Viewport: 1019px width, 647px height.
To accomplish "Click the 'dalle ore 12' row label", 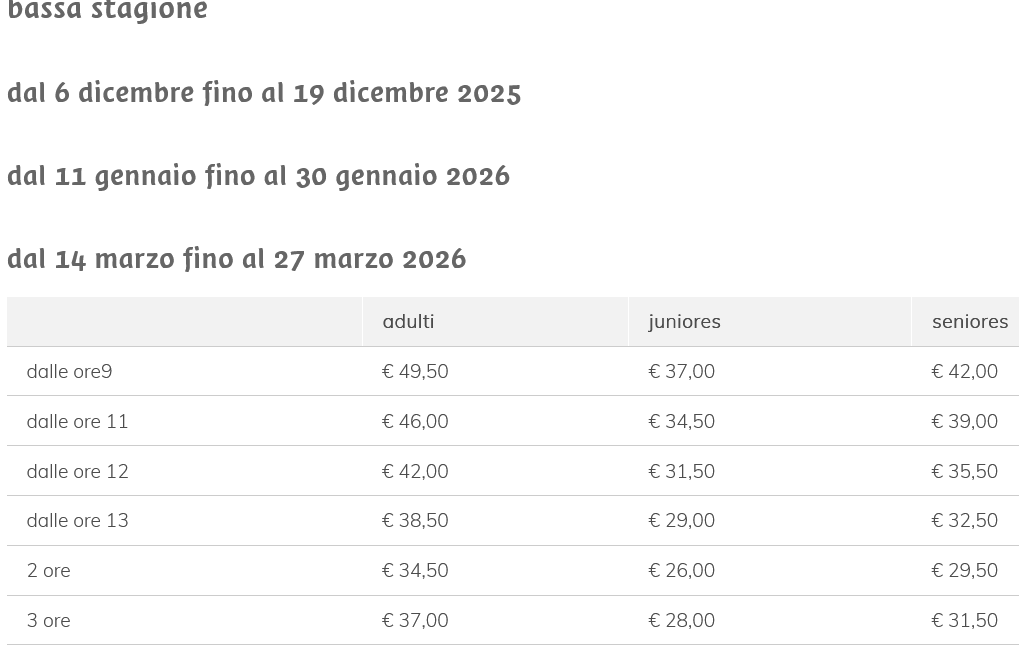I will 77,471.
